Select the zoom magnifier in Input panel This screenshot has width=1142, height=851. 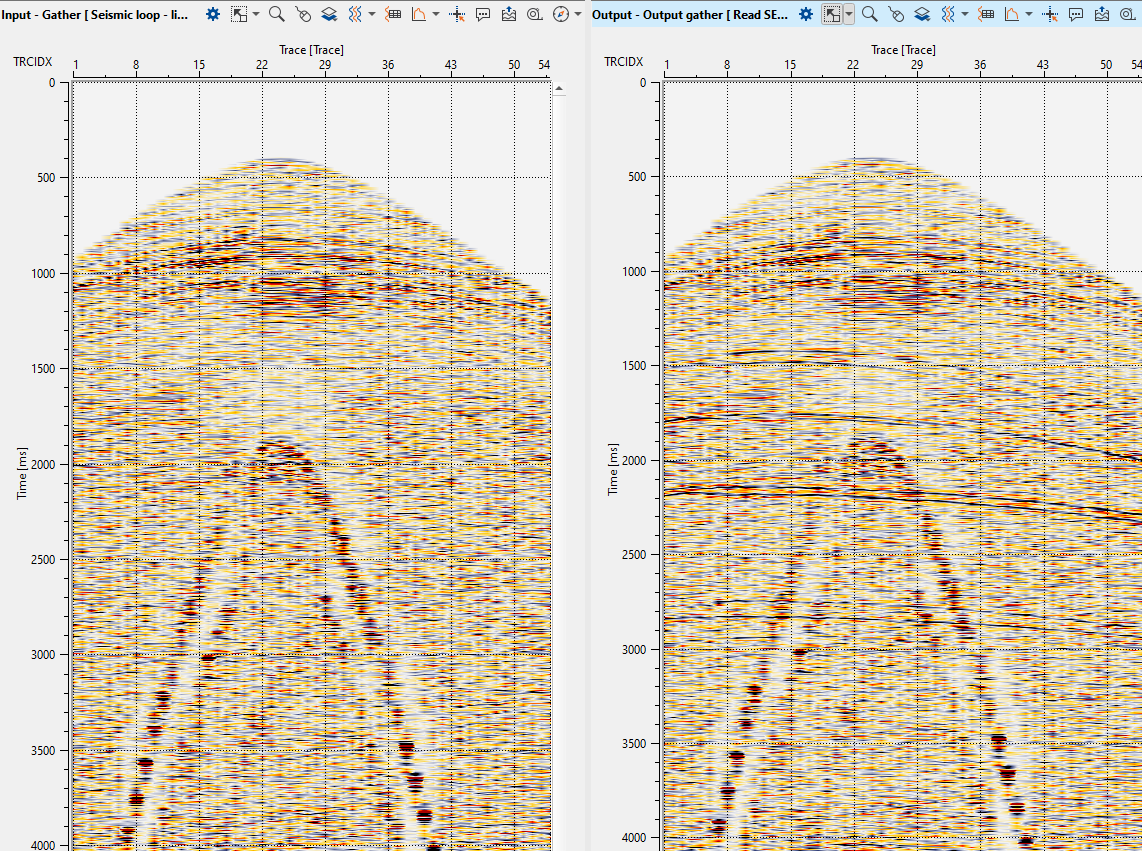tap(276, 14)
